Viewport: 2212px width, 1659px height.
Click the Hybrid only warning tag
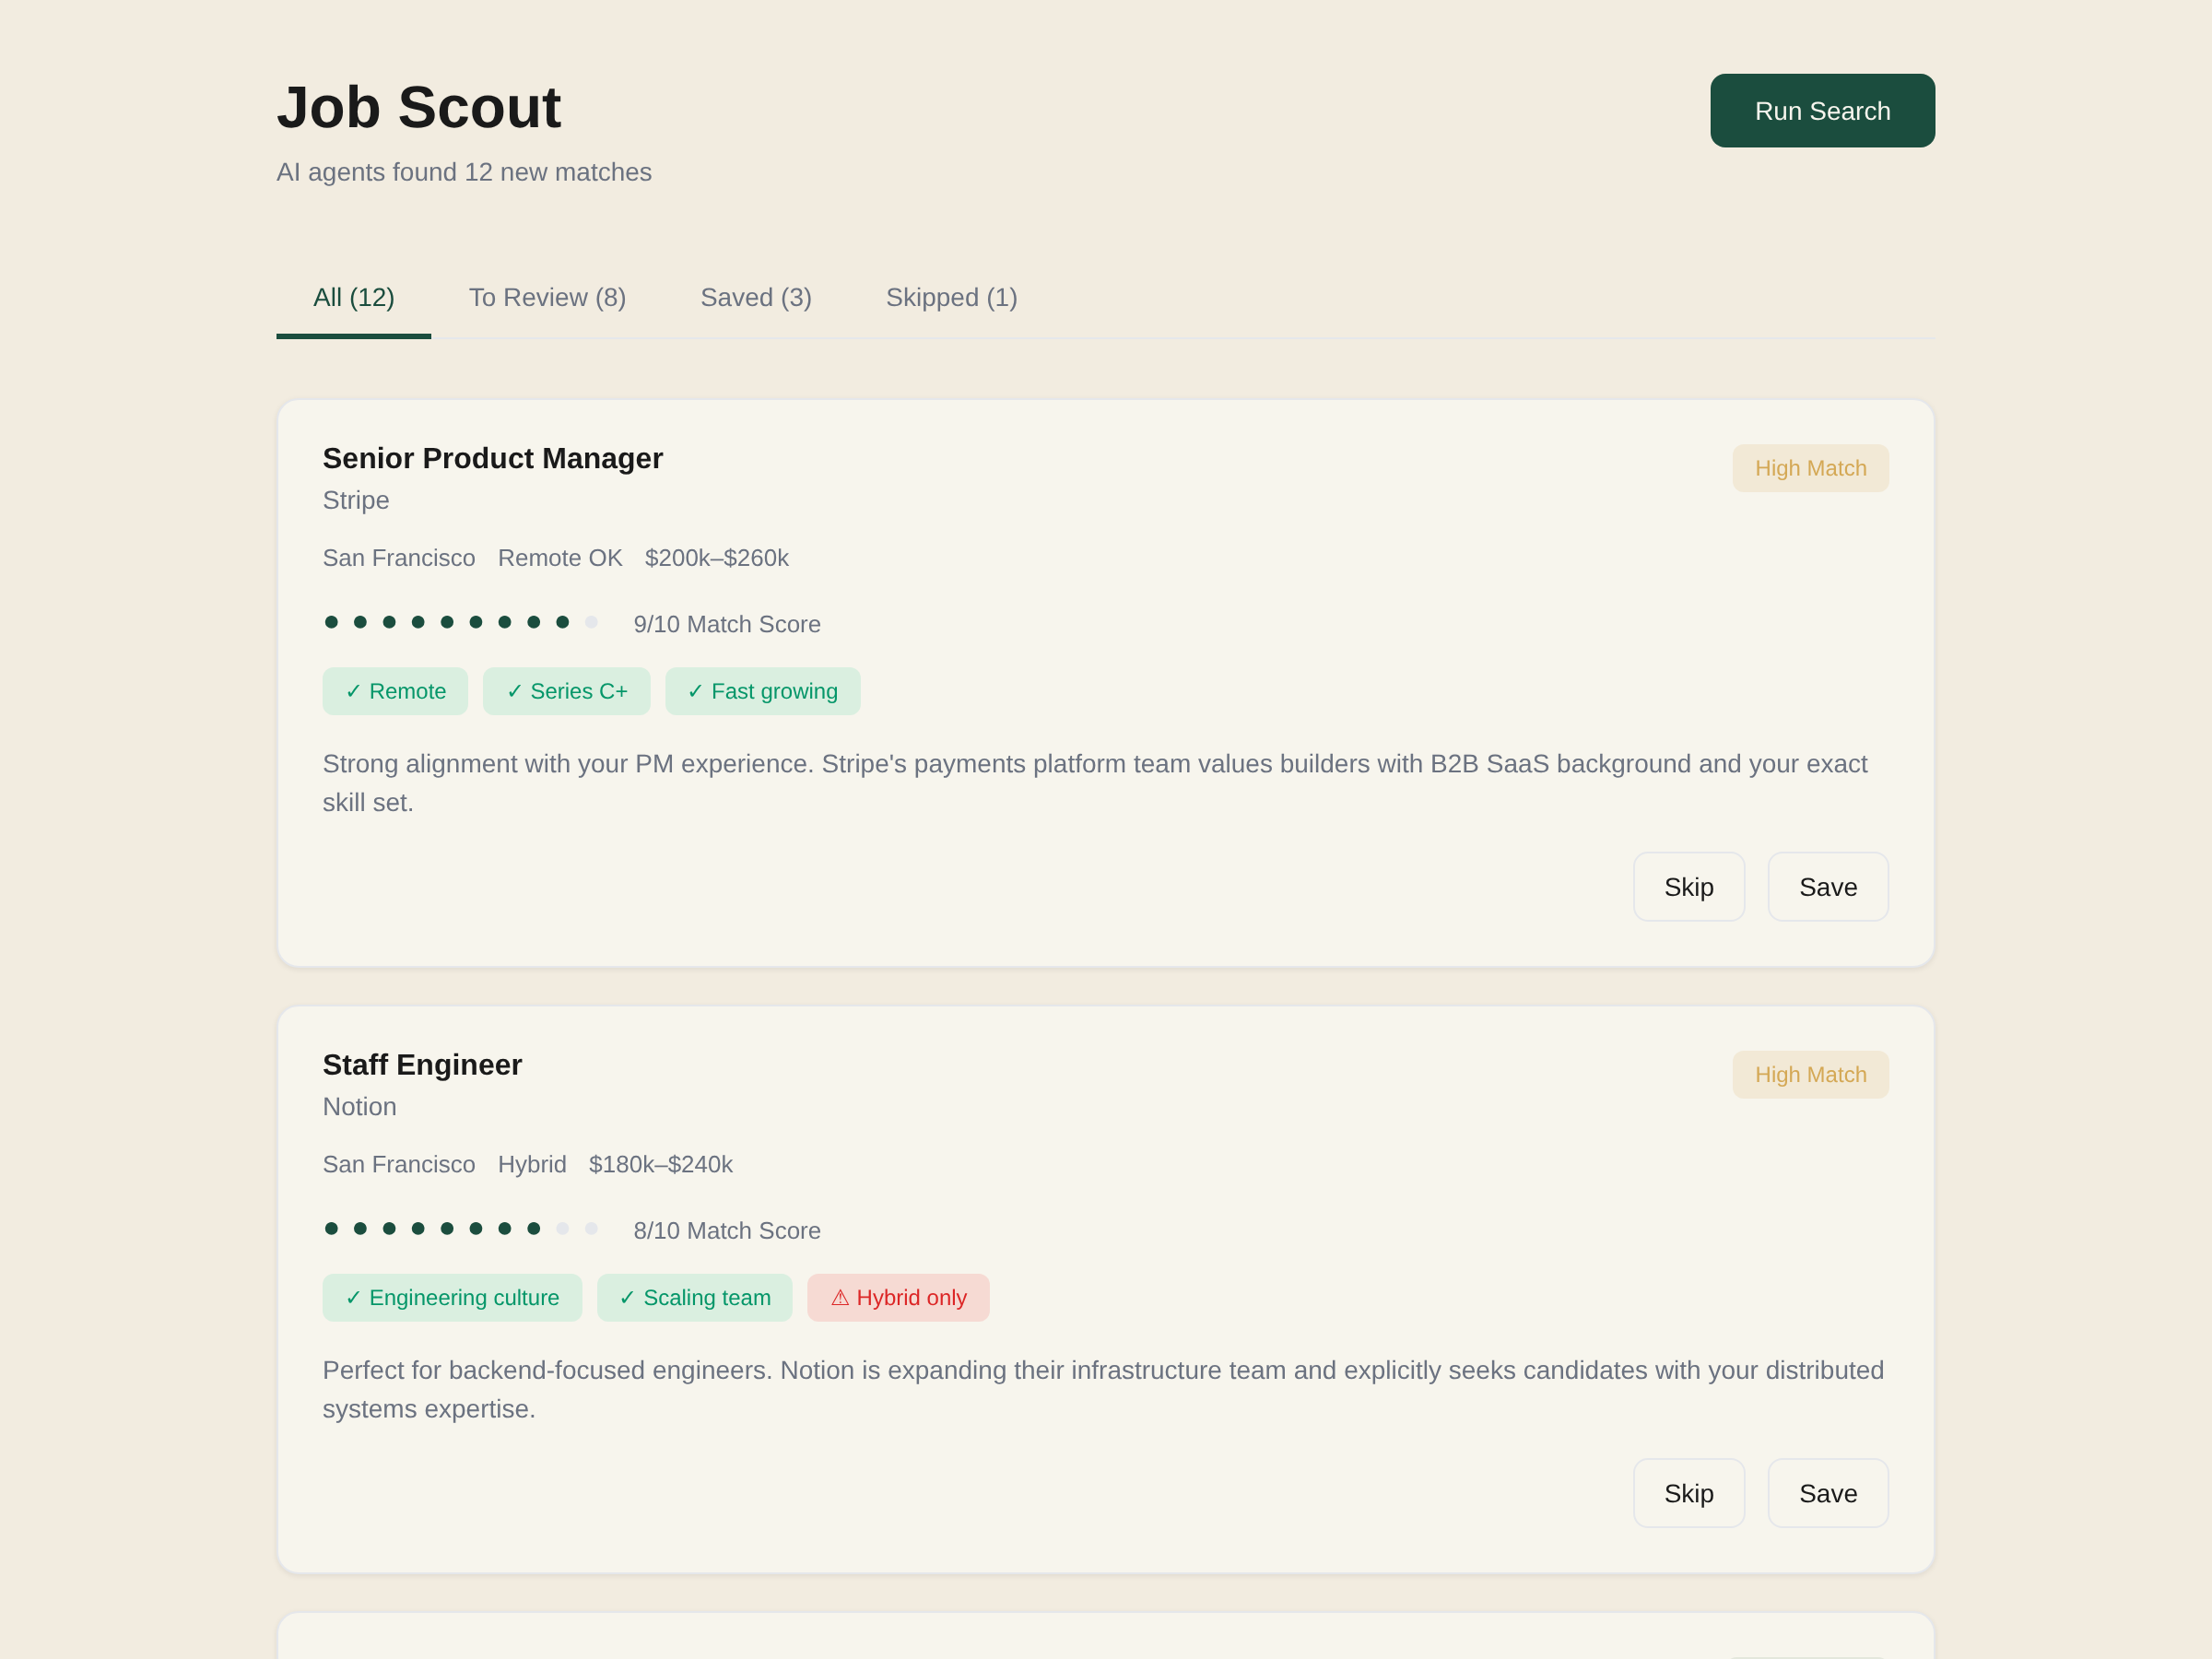coord(897,1297)
